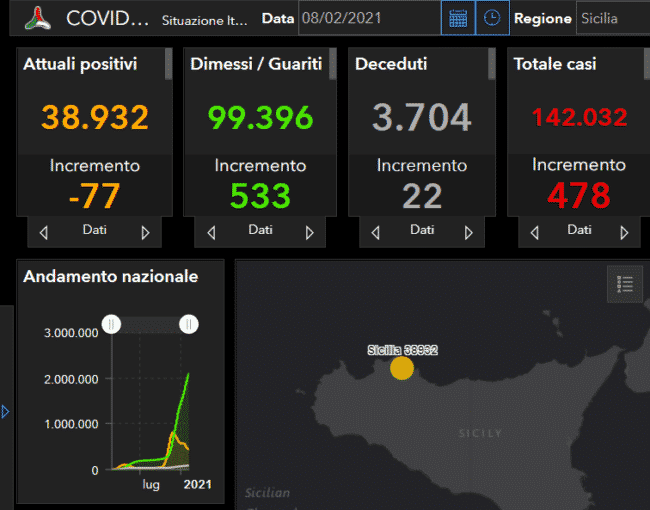Click the Attuali positivi card heading

pyautogui.click(x=80, y=64)
